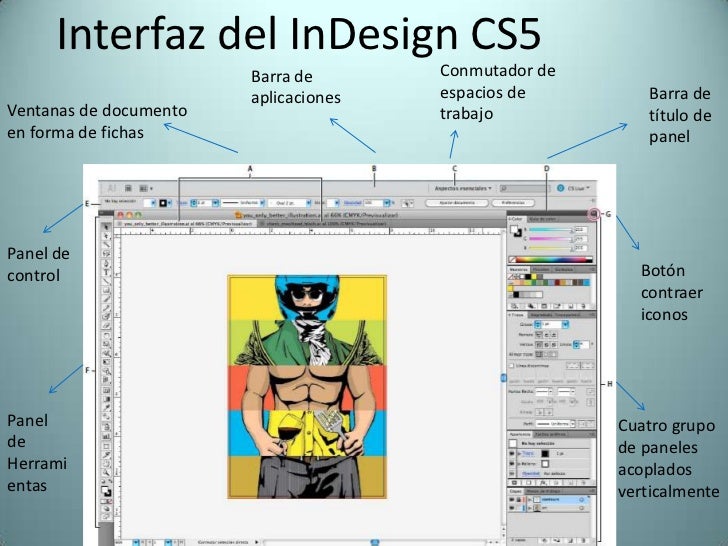Open arrange documents dropdown in application bar
The image size is (728, 546).
point(146,188)
